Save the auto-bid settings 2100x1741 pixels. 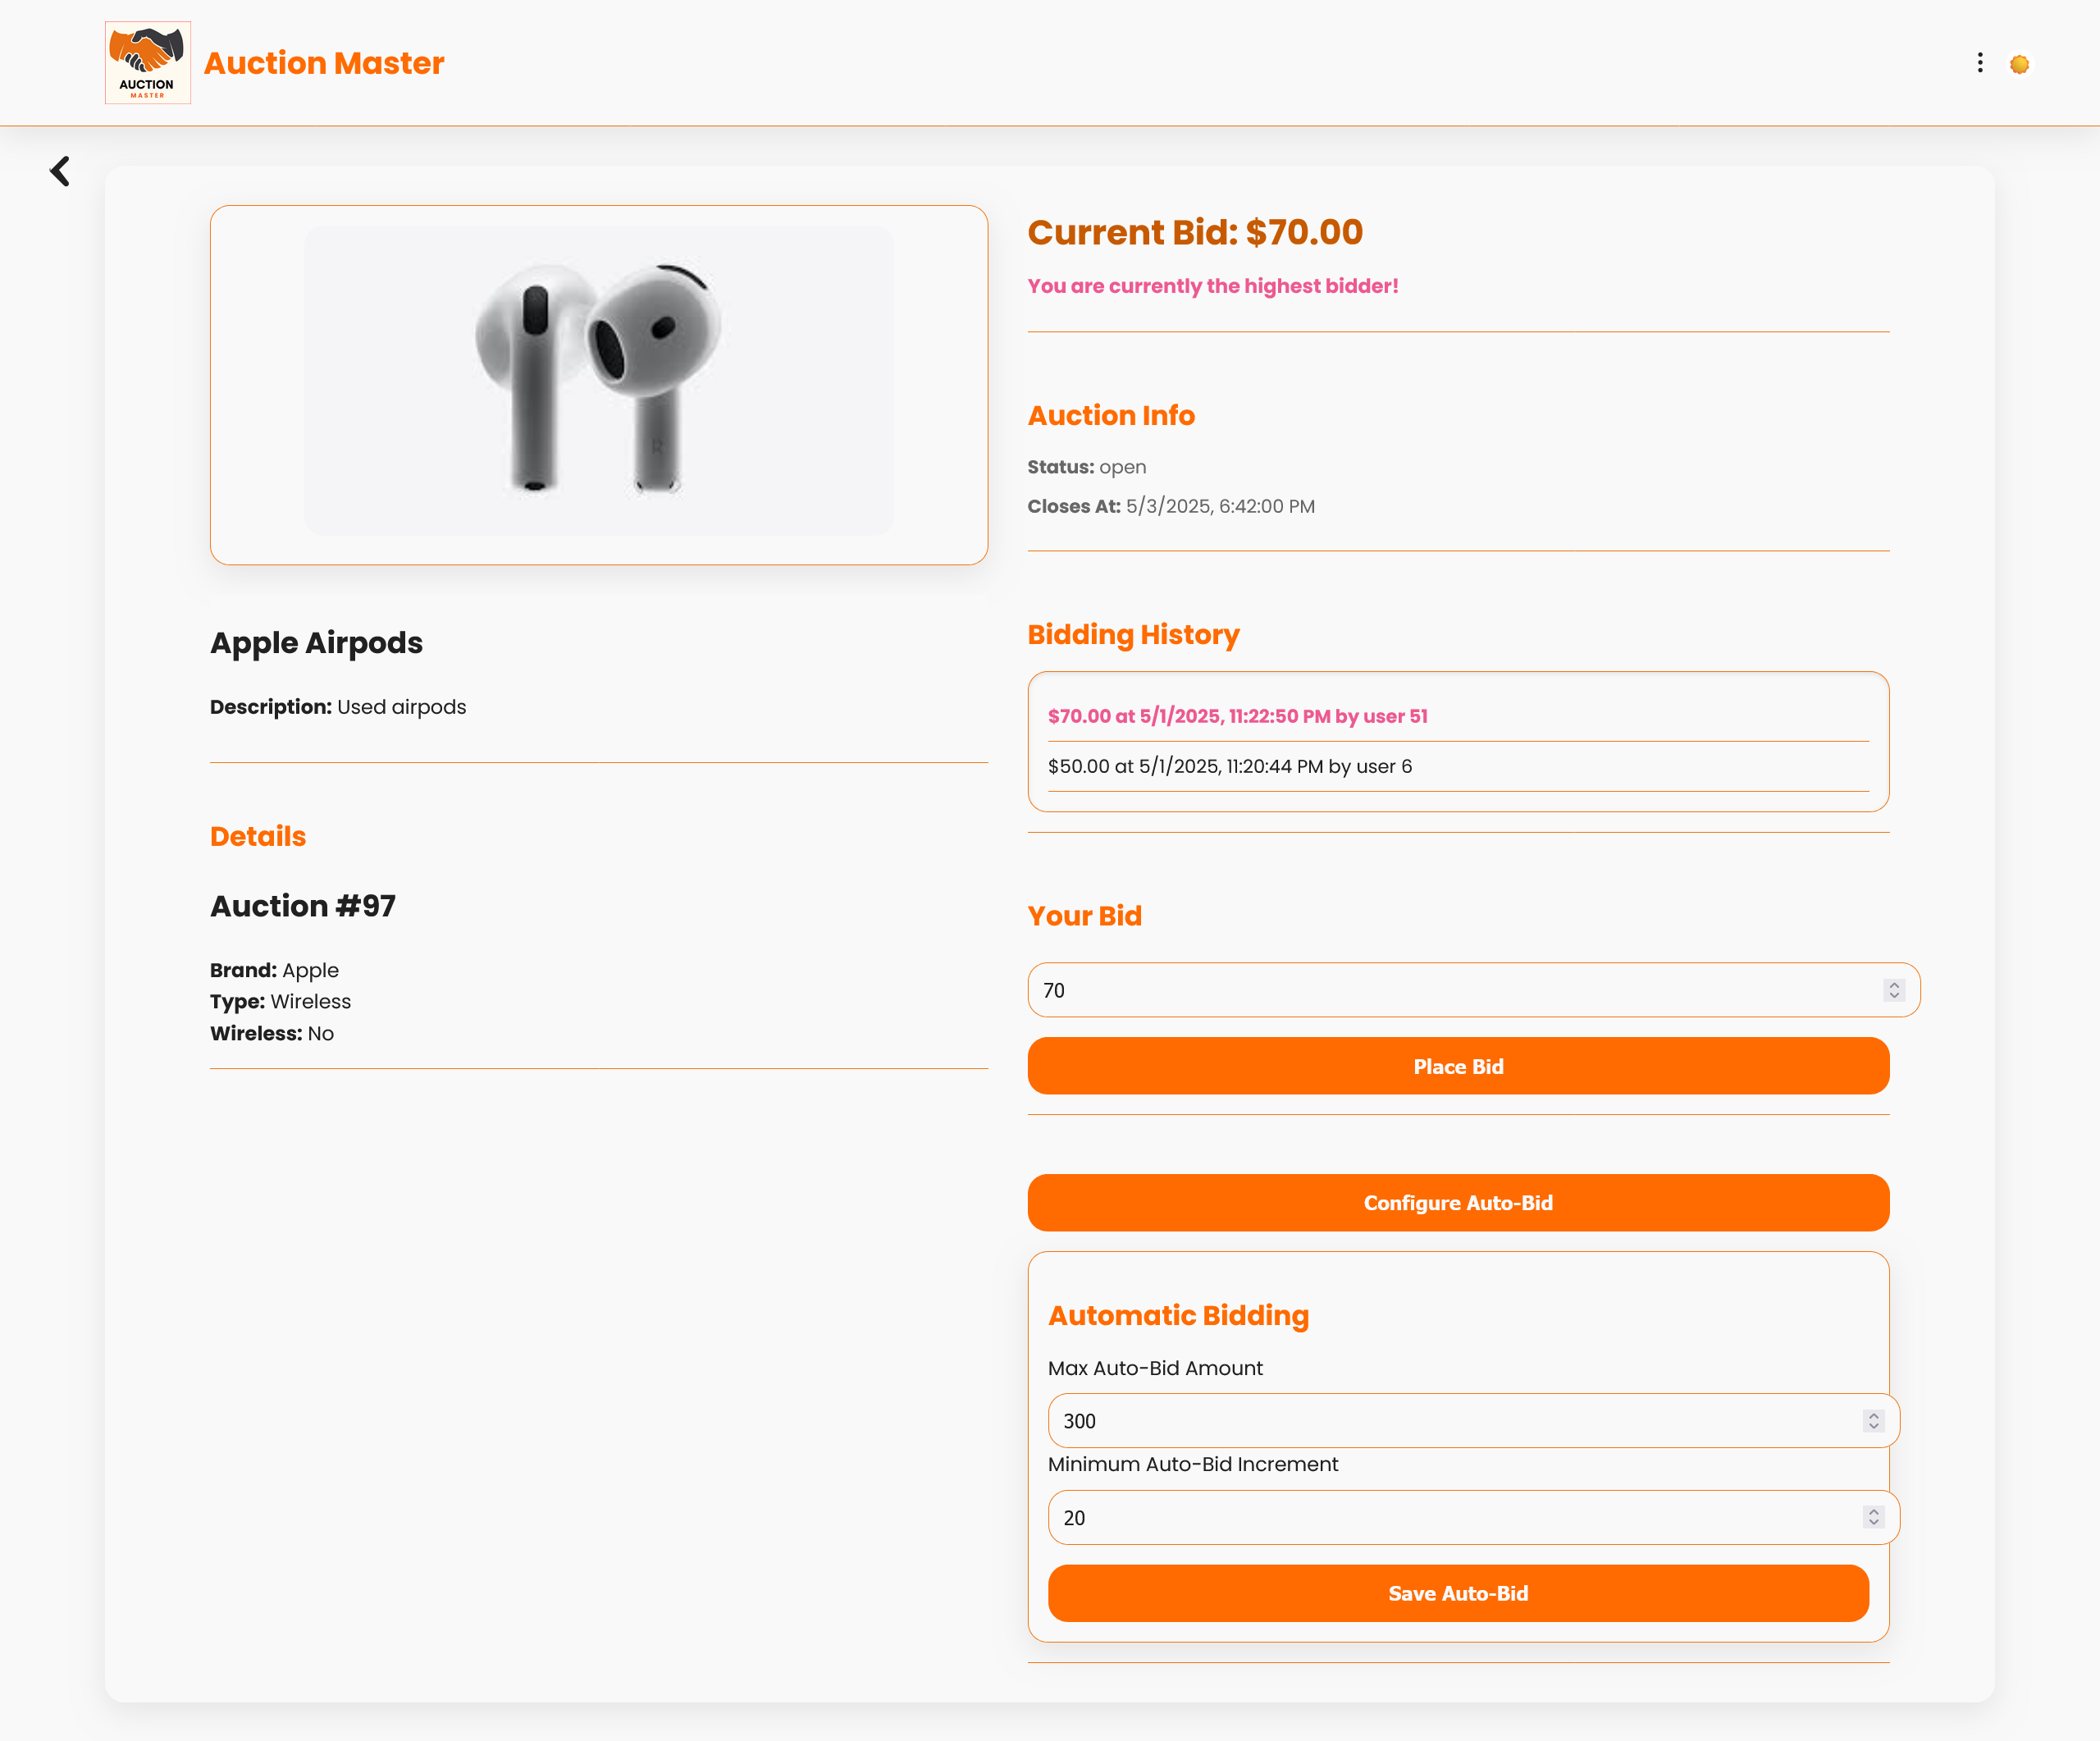pos(1458,1593)
